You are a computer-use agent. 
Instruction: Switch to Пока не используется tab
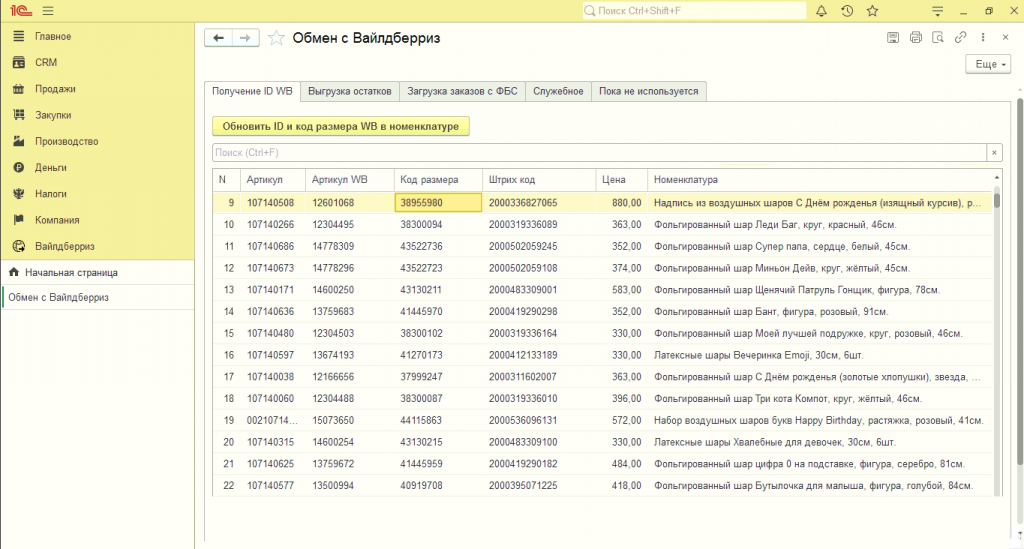click(x=648, y=91)
